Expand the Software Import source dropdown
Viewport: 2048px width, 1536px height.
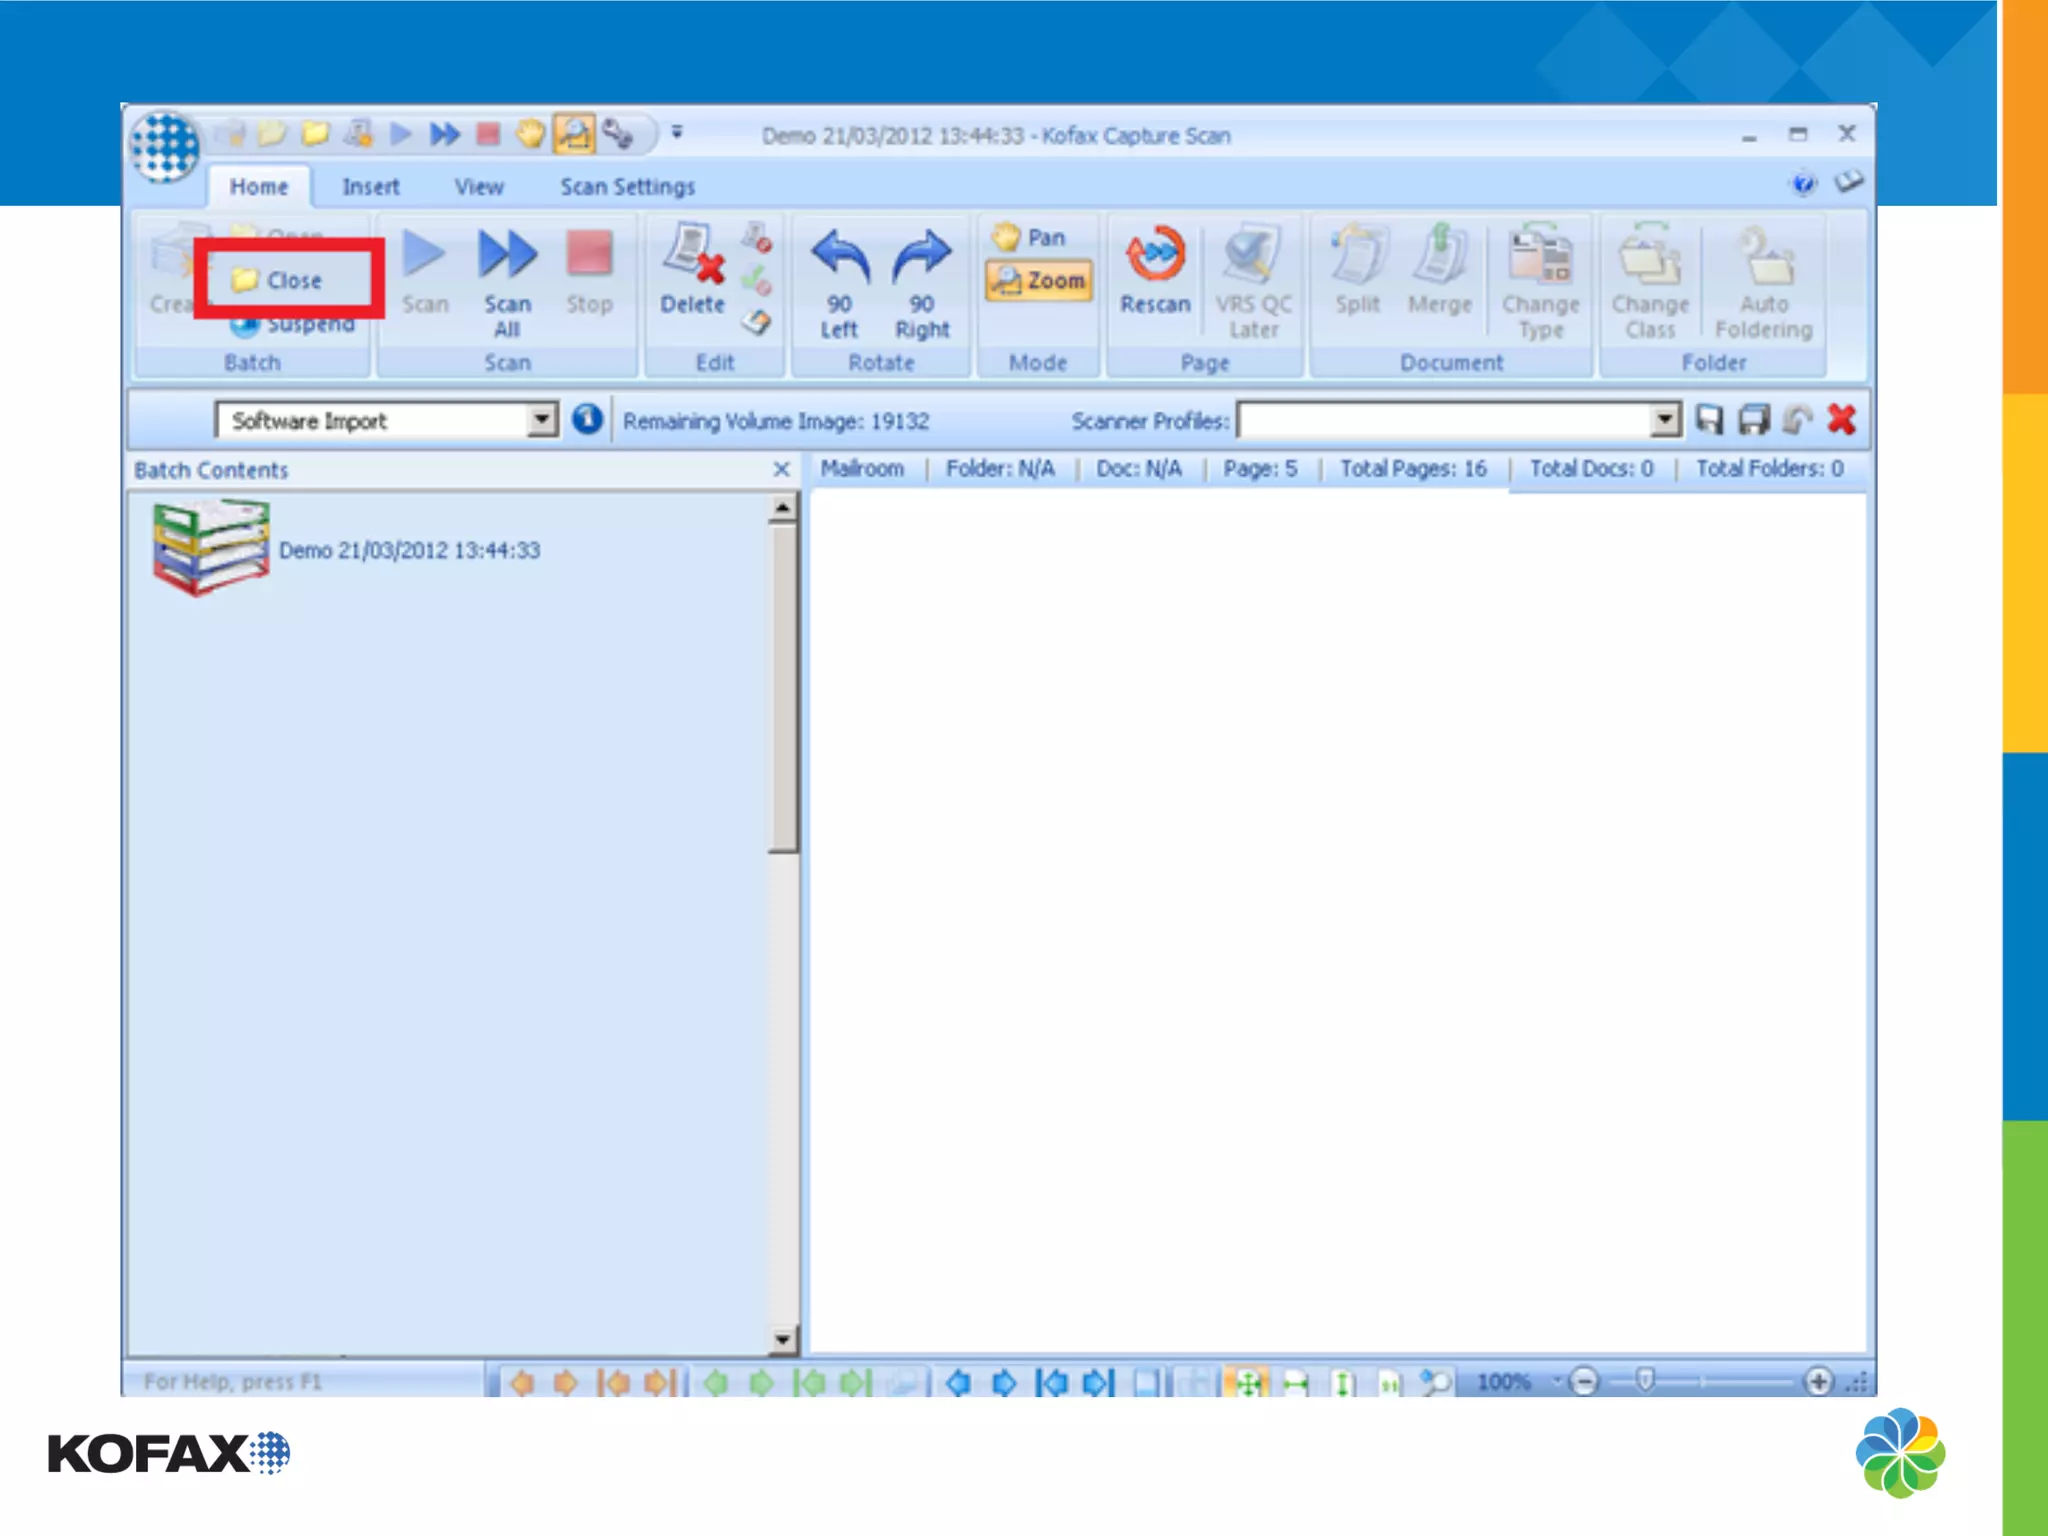click(x=542, y=420)
